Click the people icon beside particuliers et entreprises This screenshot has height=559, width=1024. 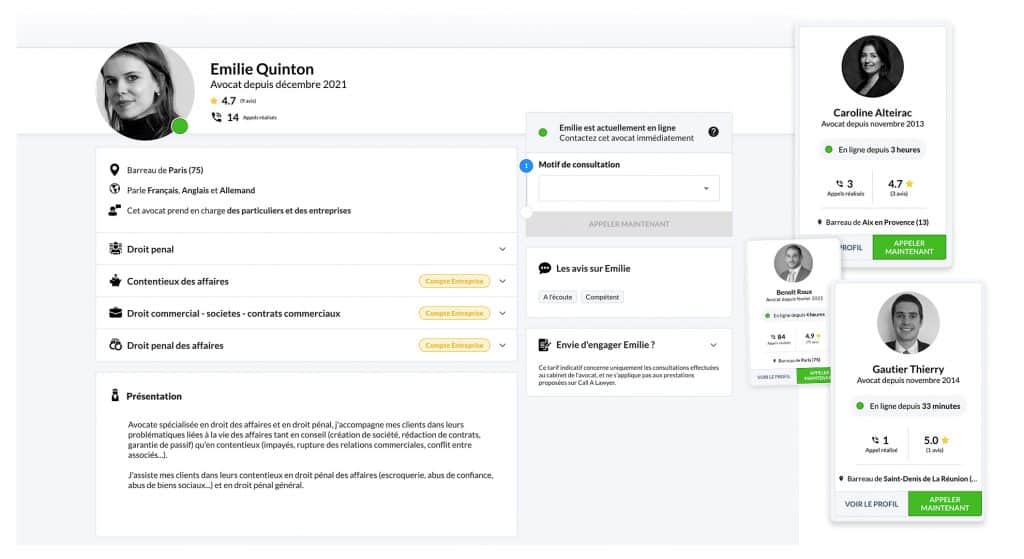point(115,210)
